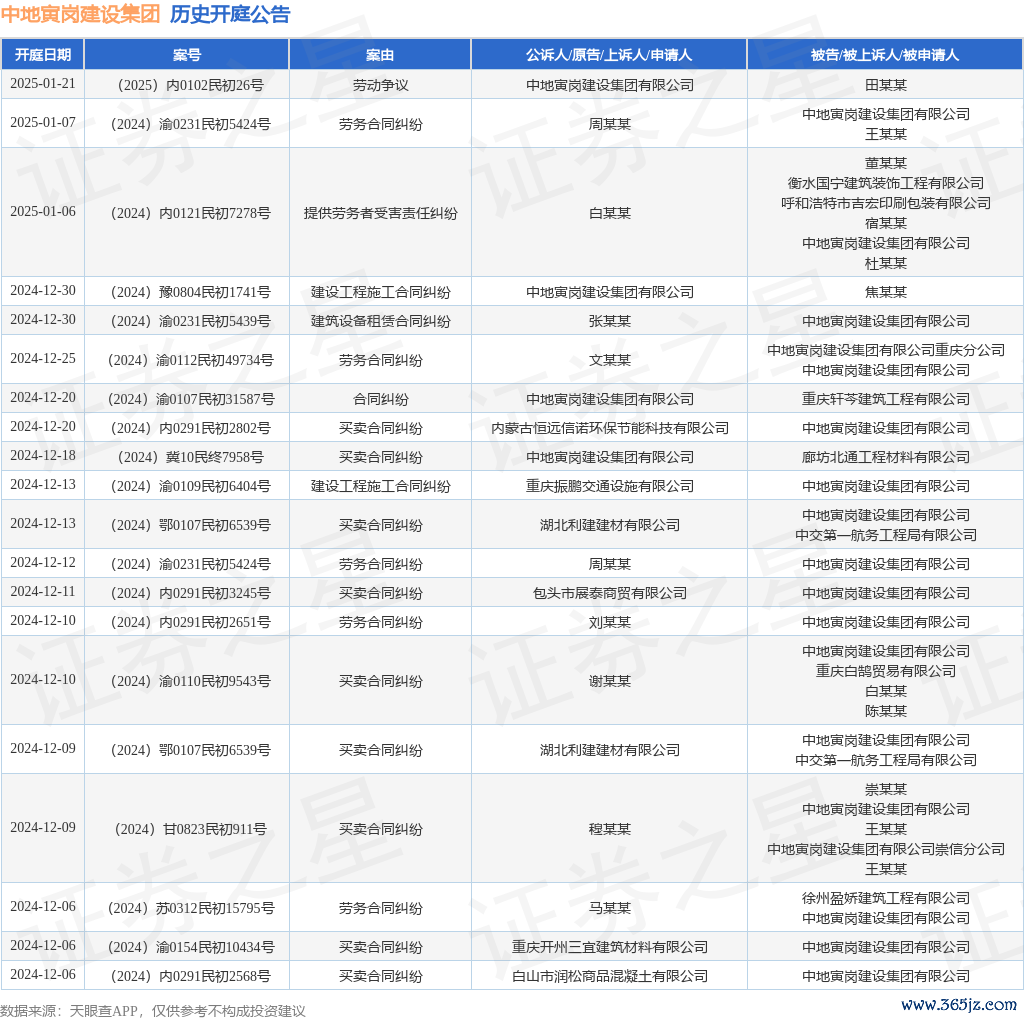This screenshot has width=1024, height=1020.
Task: Click 中地寅岗建设集团有限公司重庆分公司
Action: click(x=886, y=350)
